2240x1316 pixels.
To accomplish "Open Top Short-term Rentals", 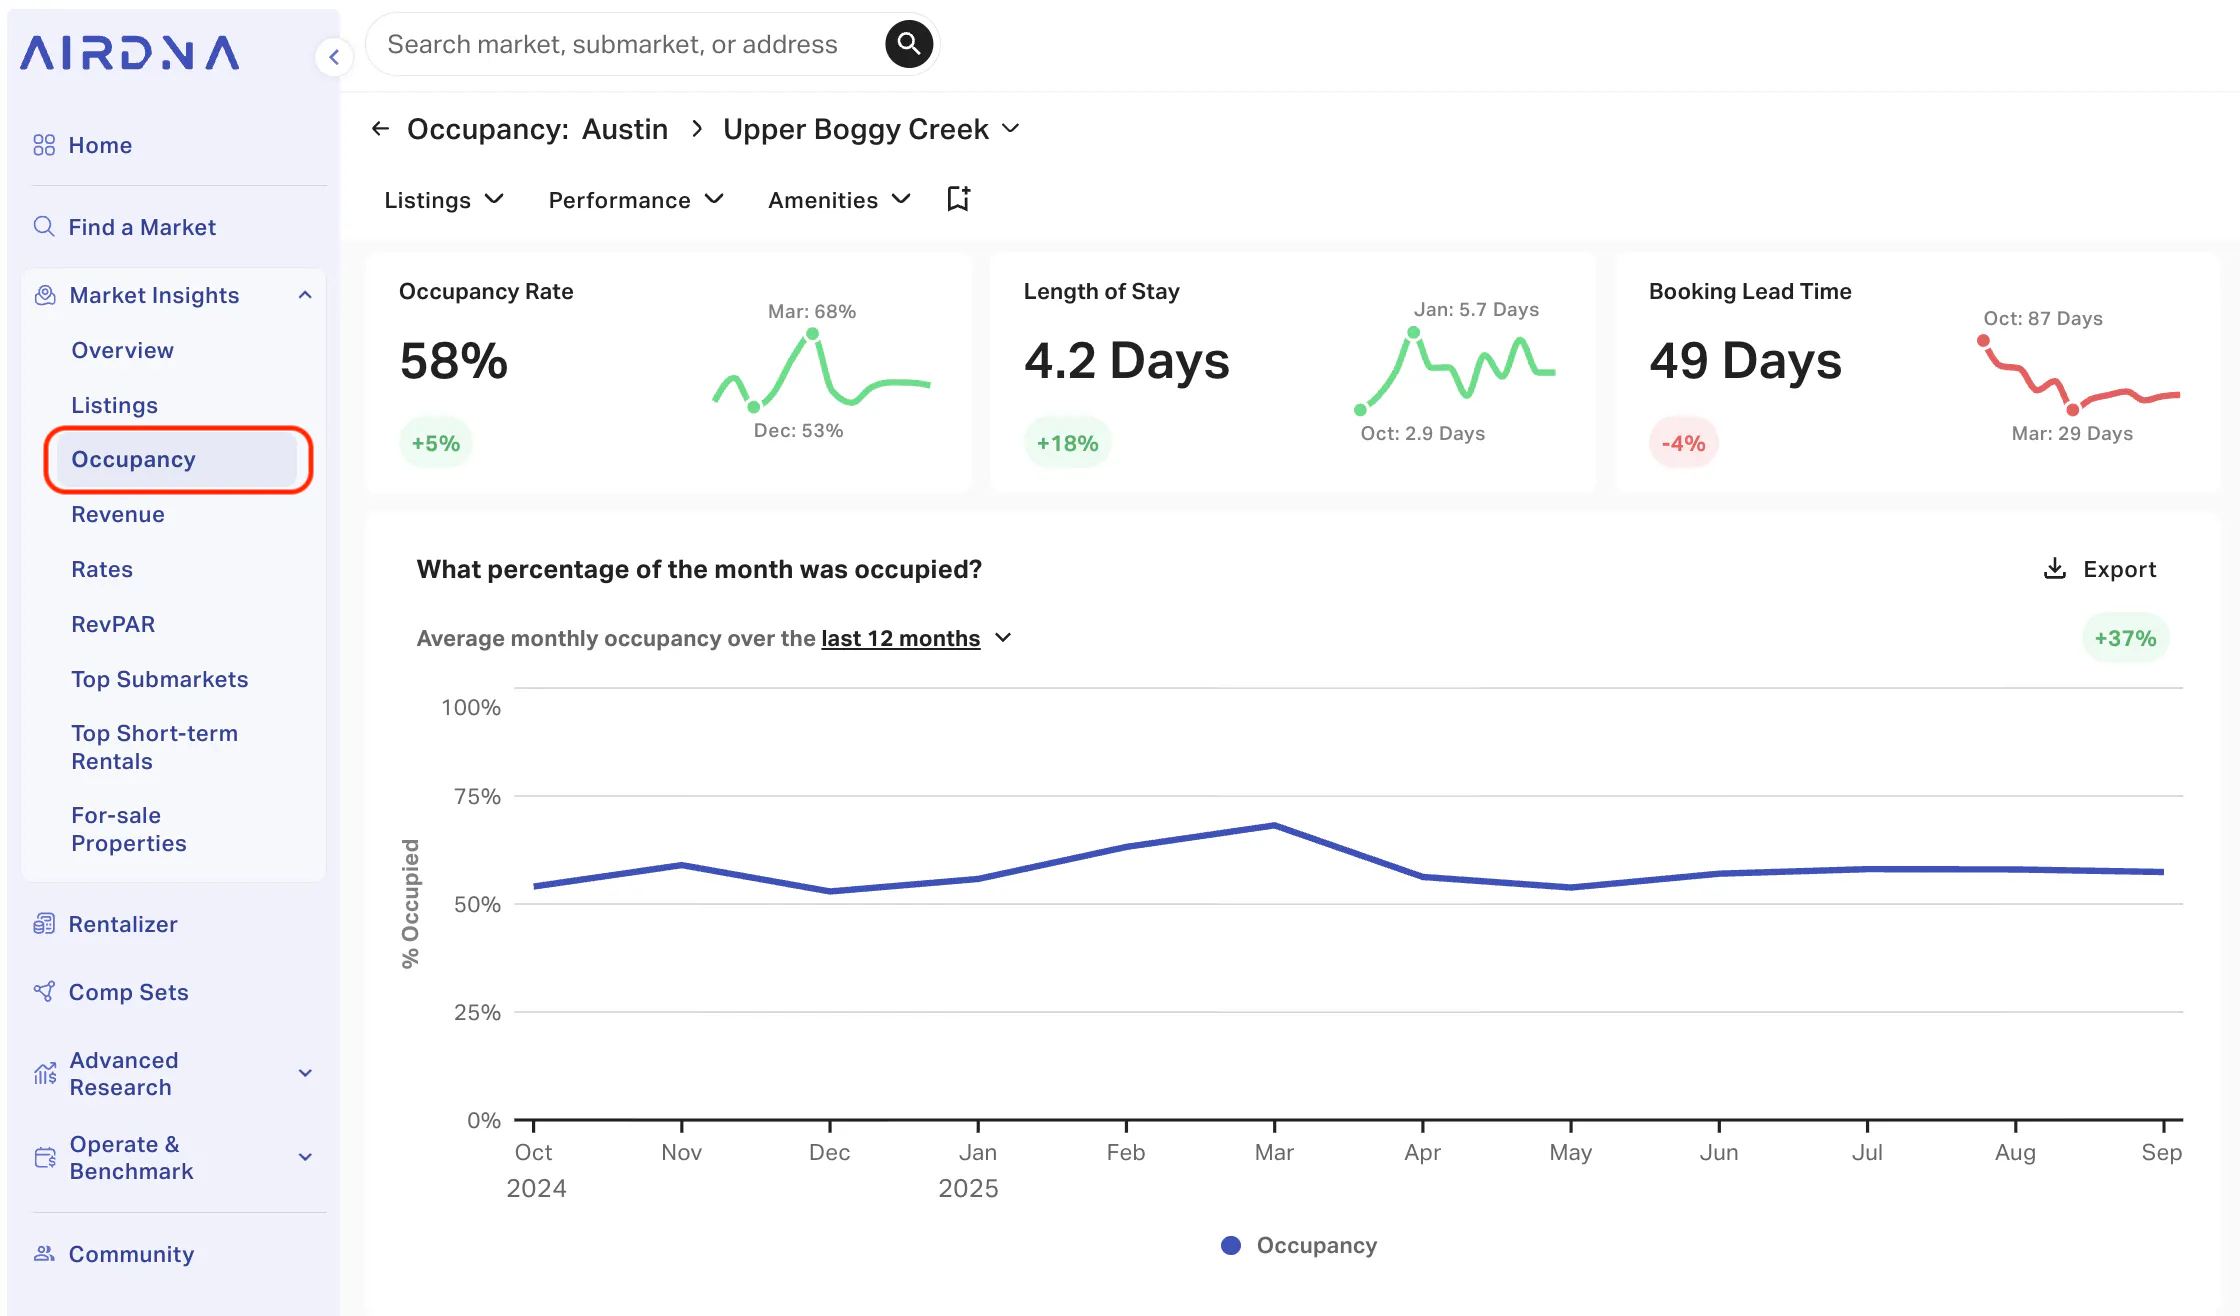I will click(x=154, y=747).
